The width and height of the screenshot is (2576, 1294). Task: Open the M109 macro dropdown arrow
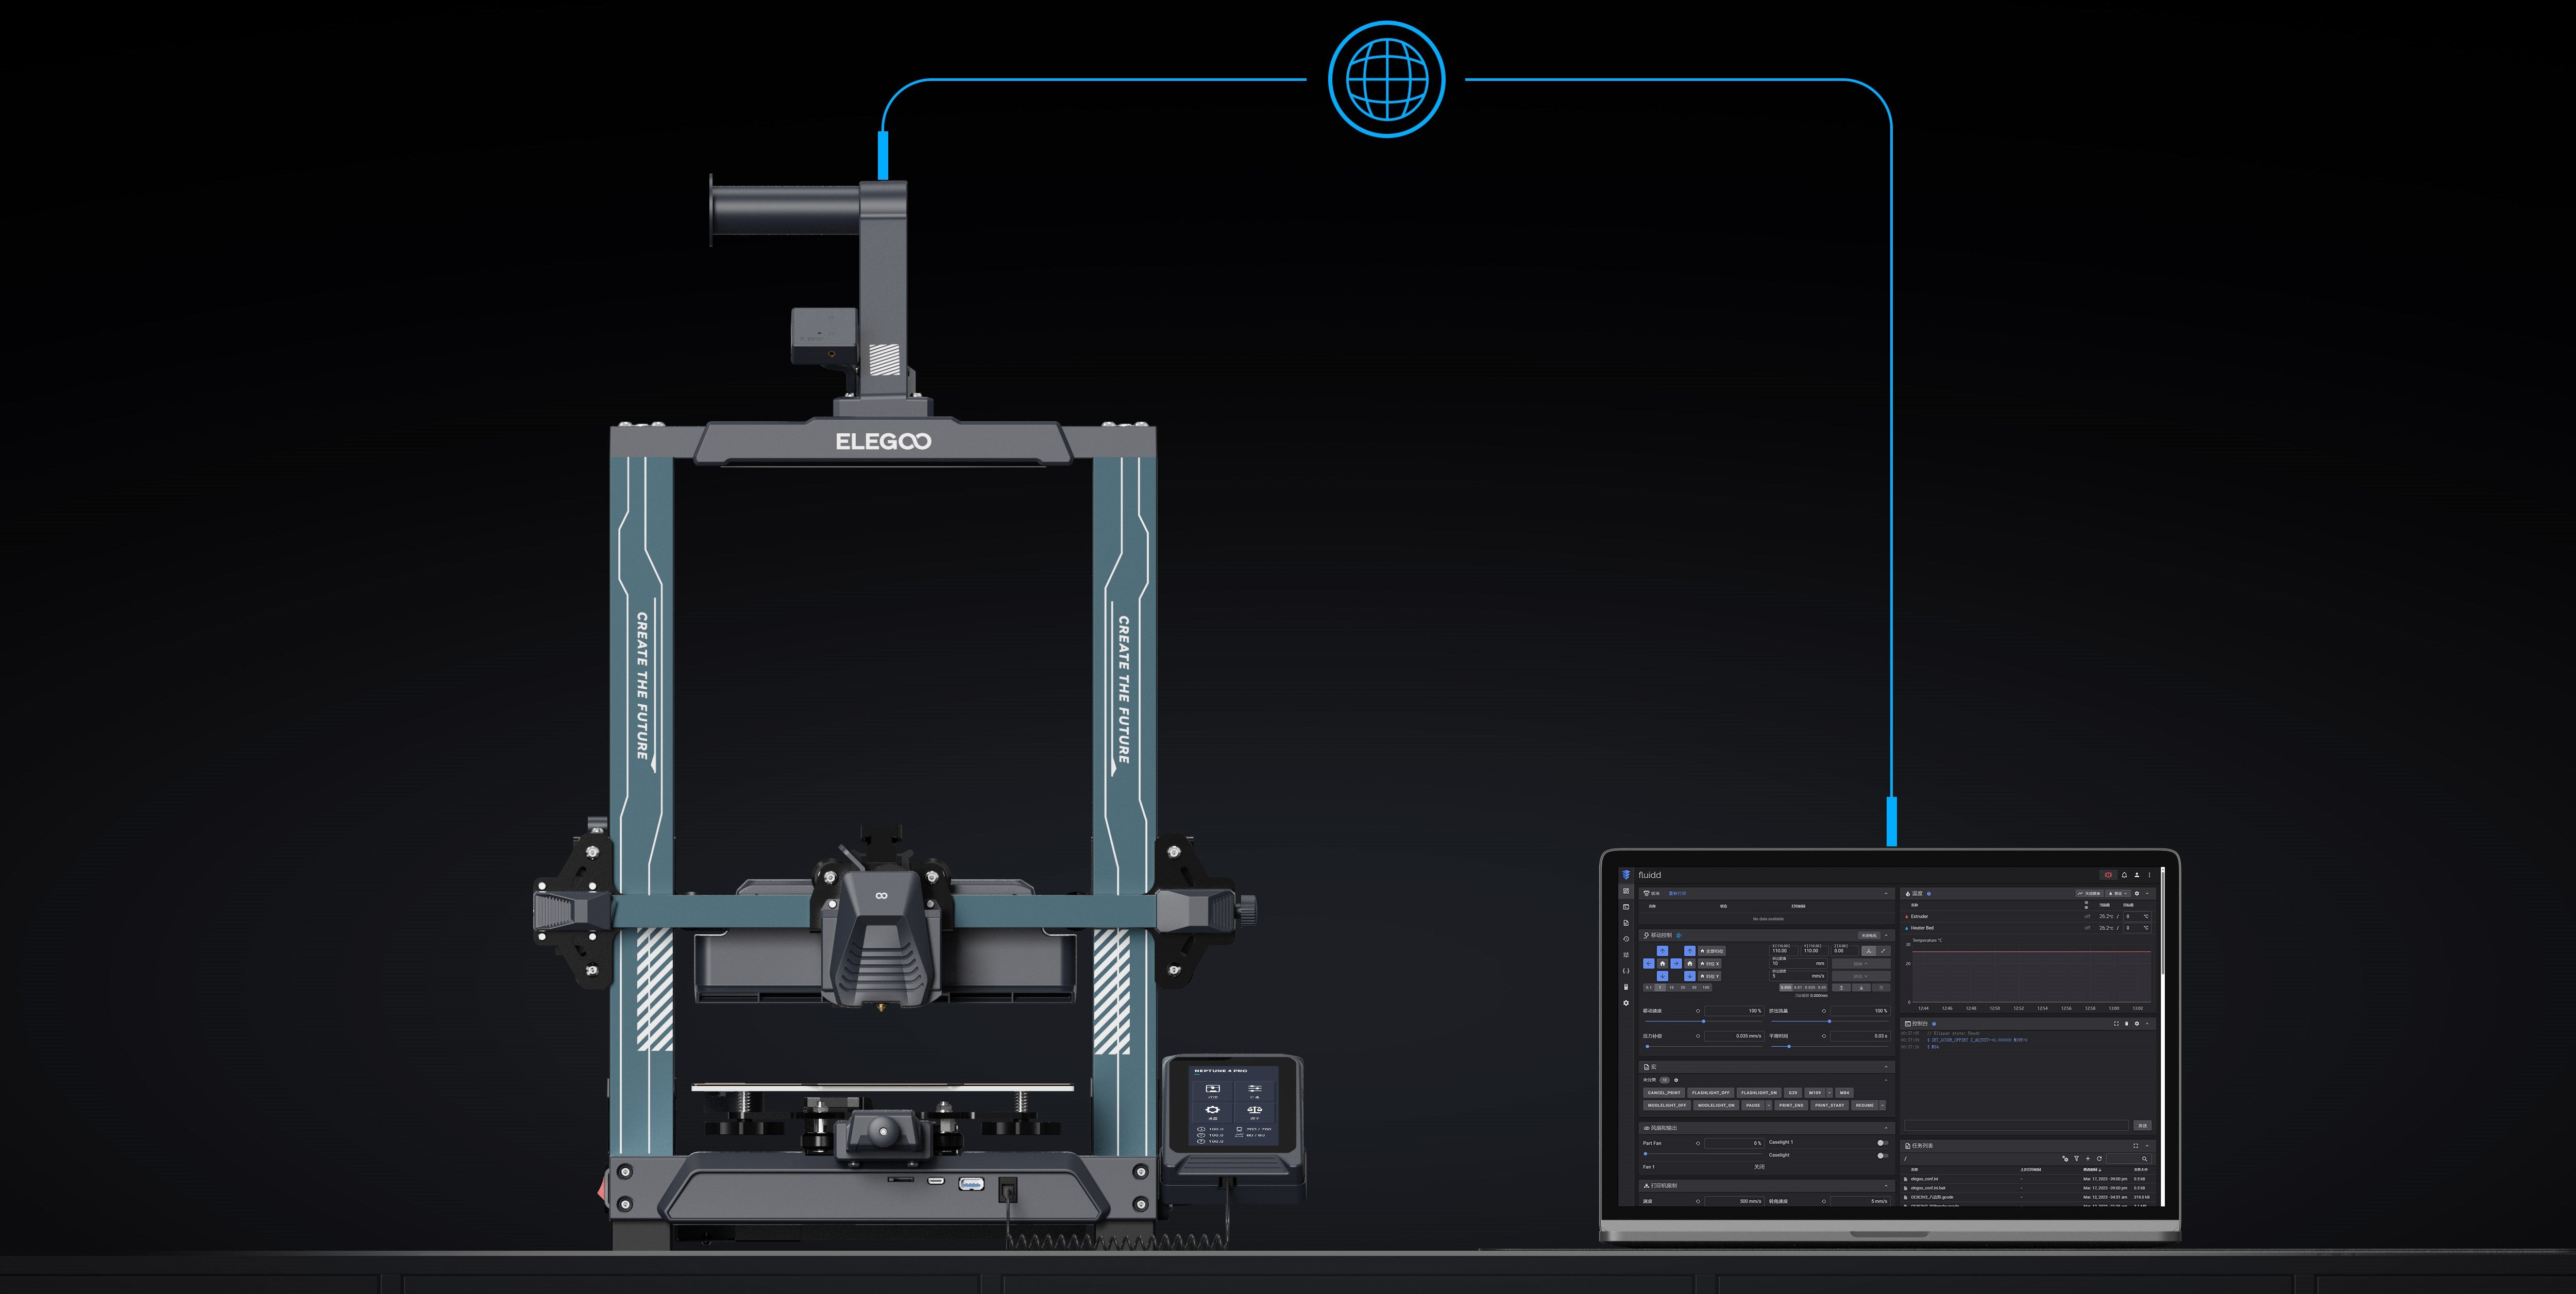1830,1093
